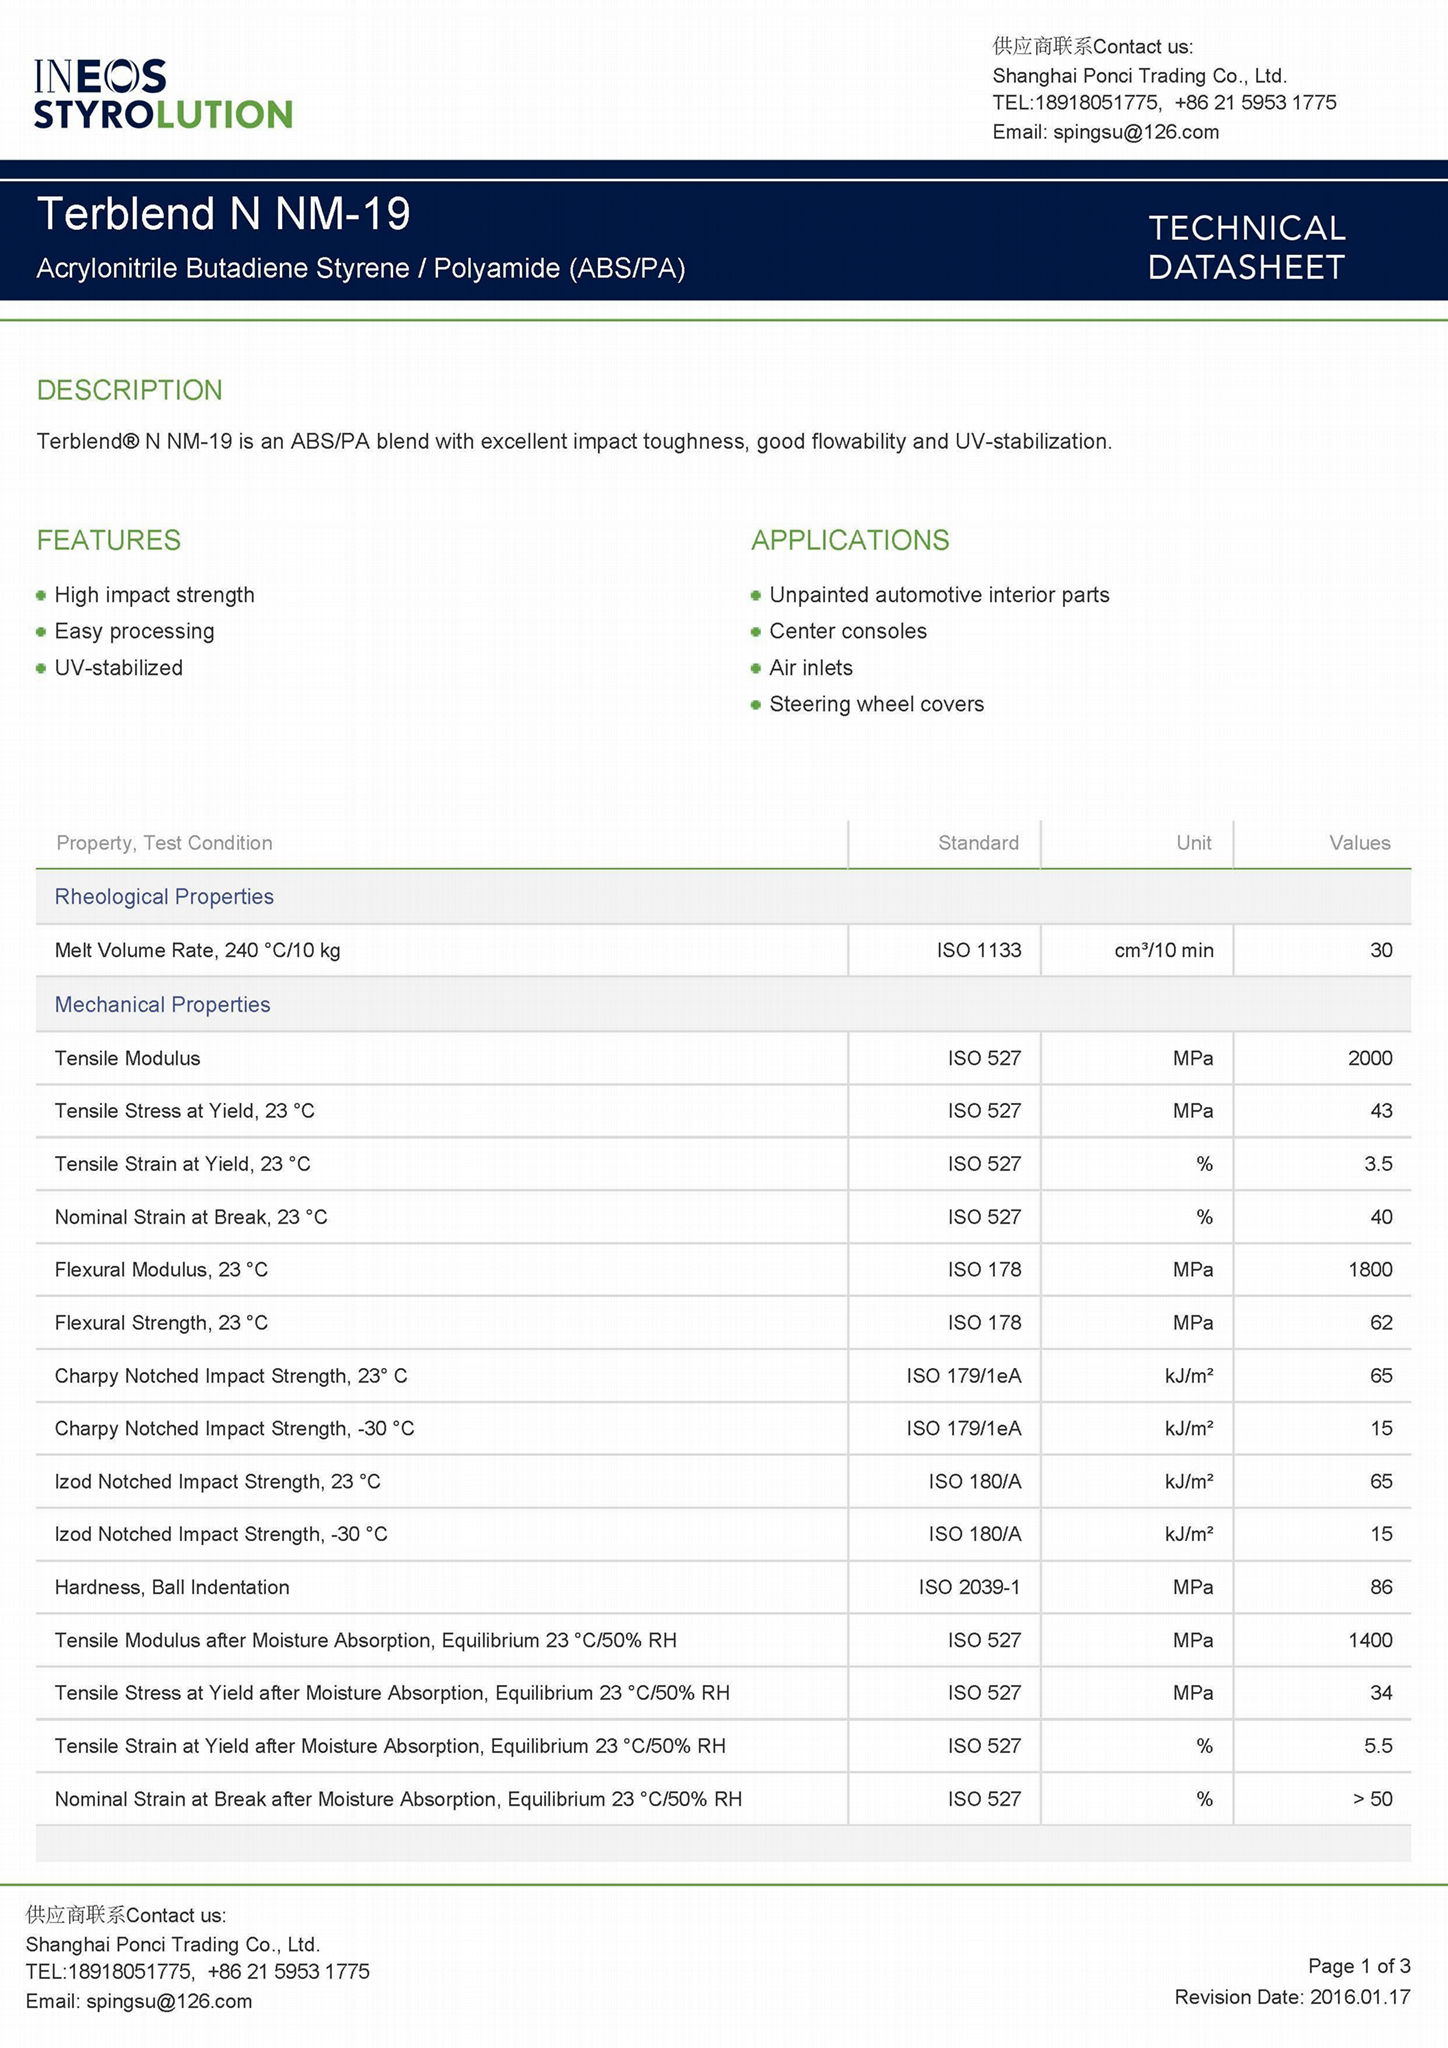
Task: Click the value 1400 after moisture absorption
Action: click(x=1370, y=1641)
